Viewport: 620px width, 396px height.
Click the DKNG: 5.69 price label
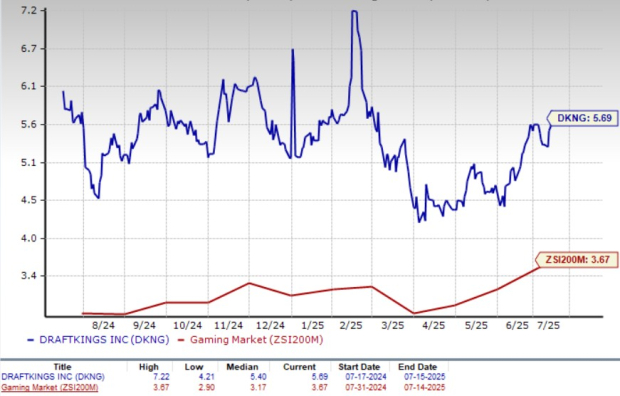point(583,118)
